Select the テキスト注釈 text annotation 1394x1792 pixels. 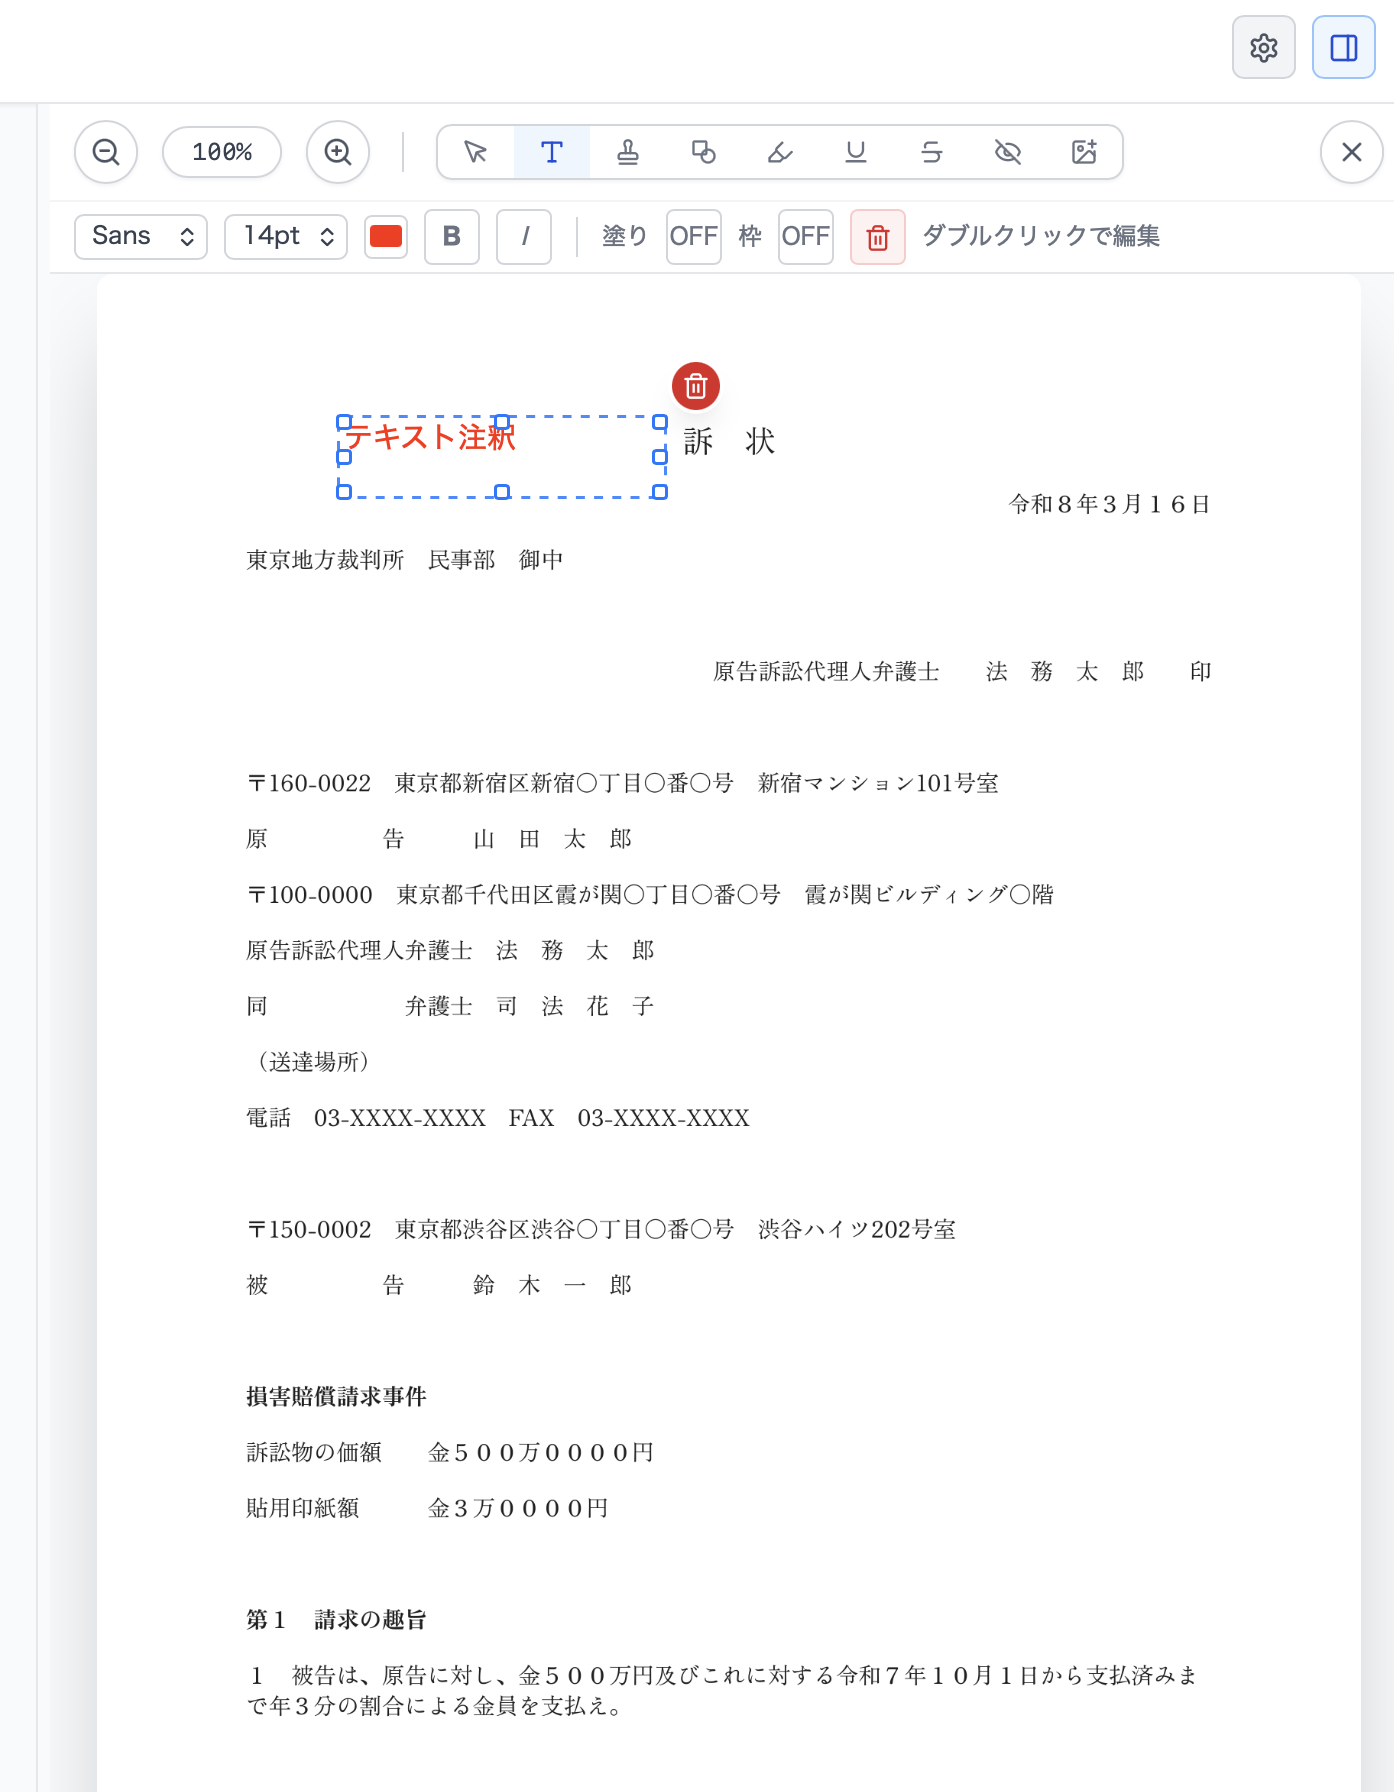coord(502,457)
